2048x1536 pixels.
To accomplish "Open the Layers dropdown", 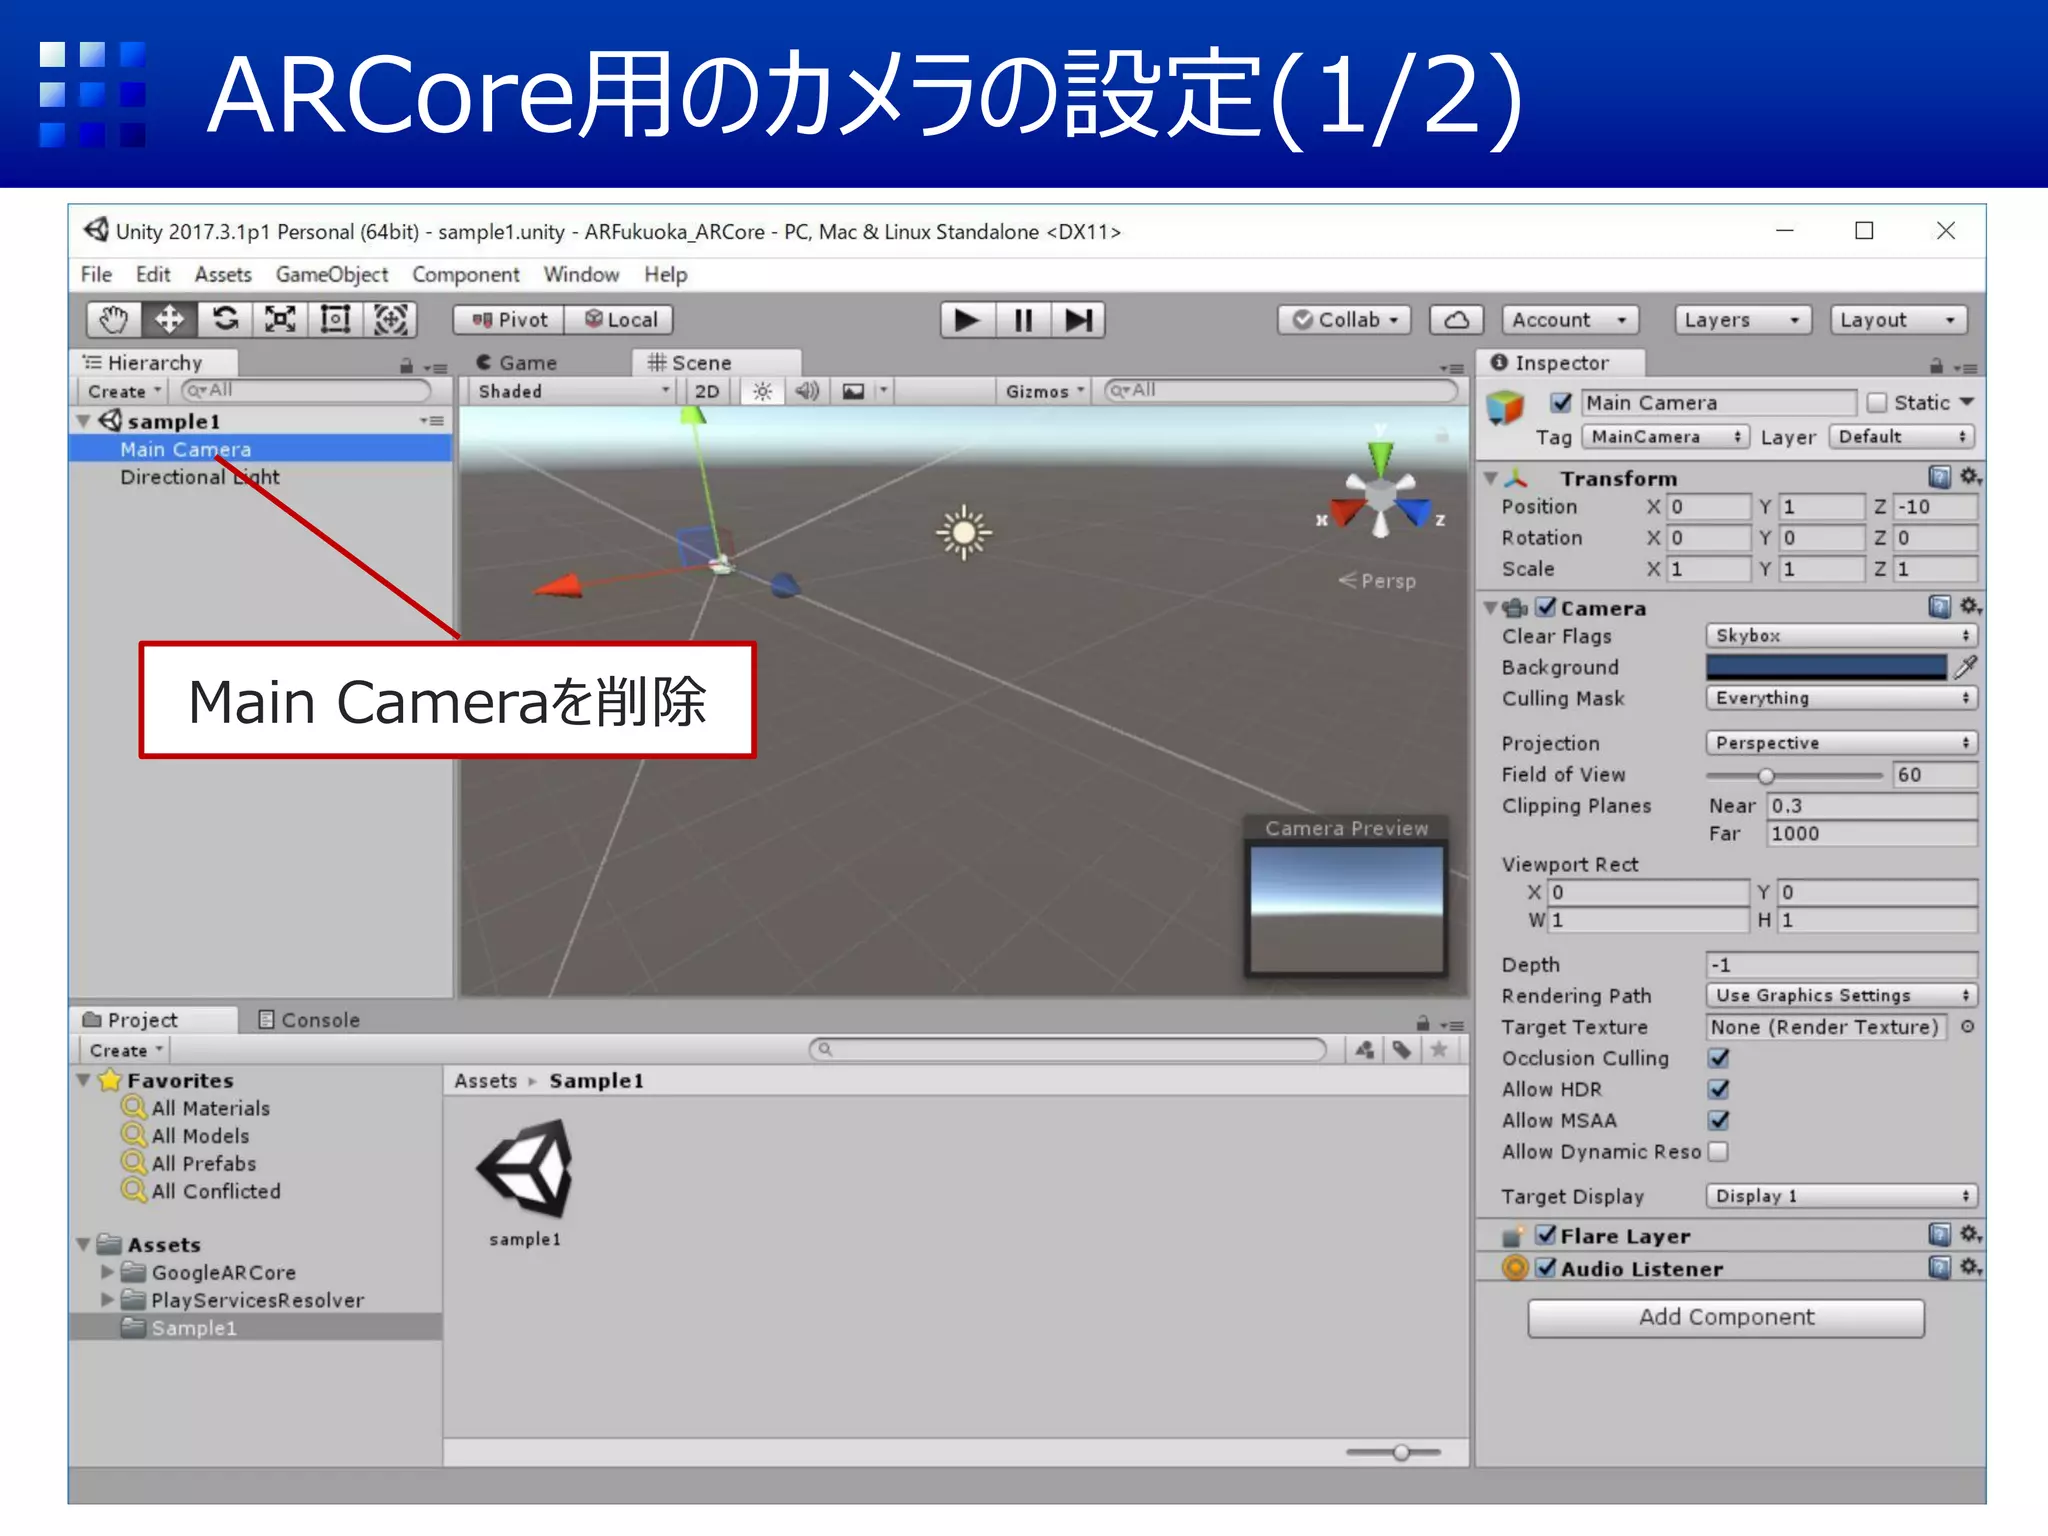I will (x=1744, y=320).
